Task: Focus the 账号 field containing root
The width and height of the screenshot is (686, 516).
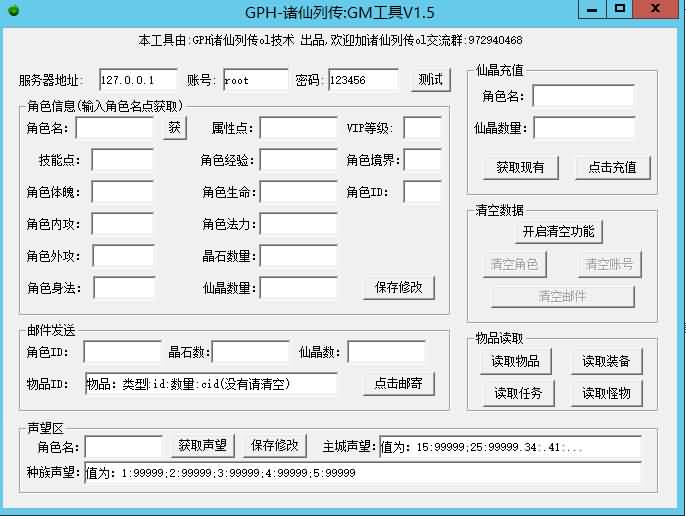Action: (x=256, y=80)
